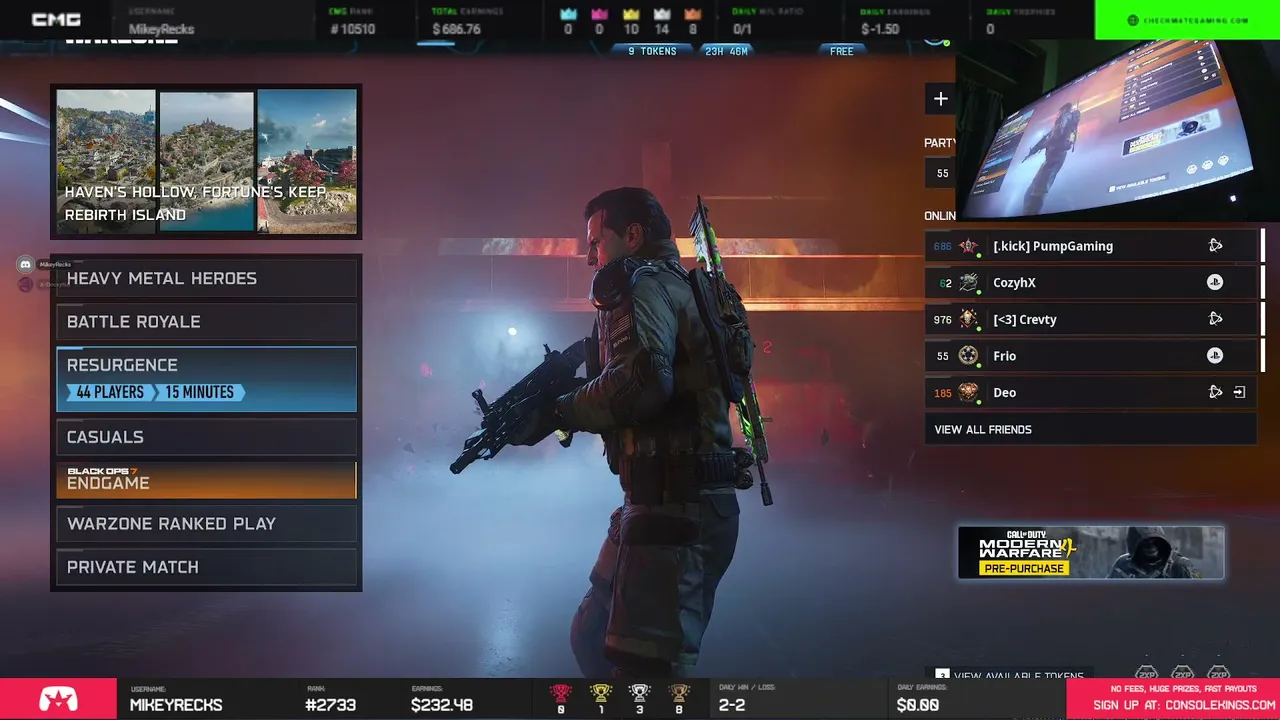Click PumpGaming's rank emblem
The width and height of the screenshot is (1280, 720).
pyautogui.click(x=968, y=246)
